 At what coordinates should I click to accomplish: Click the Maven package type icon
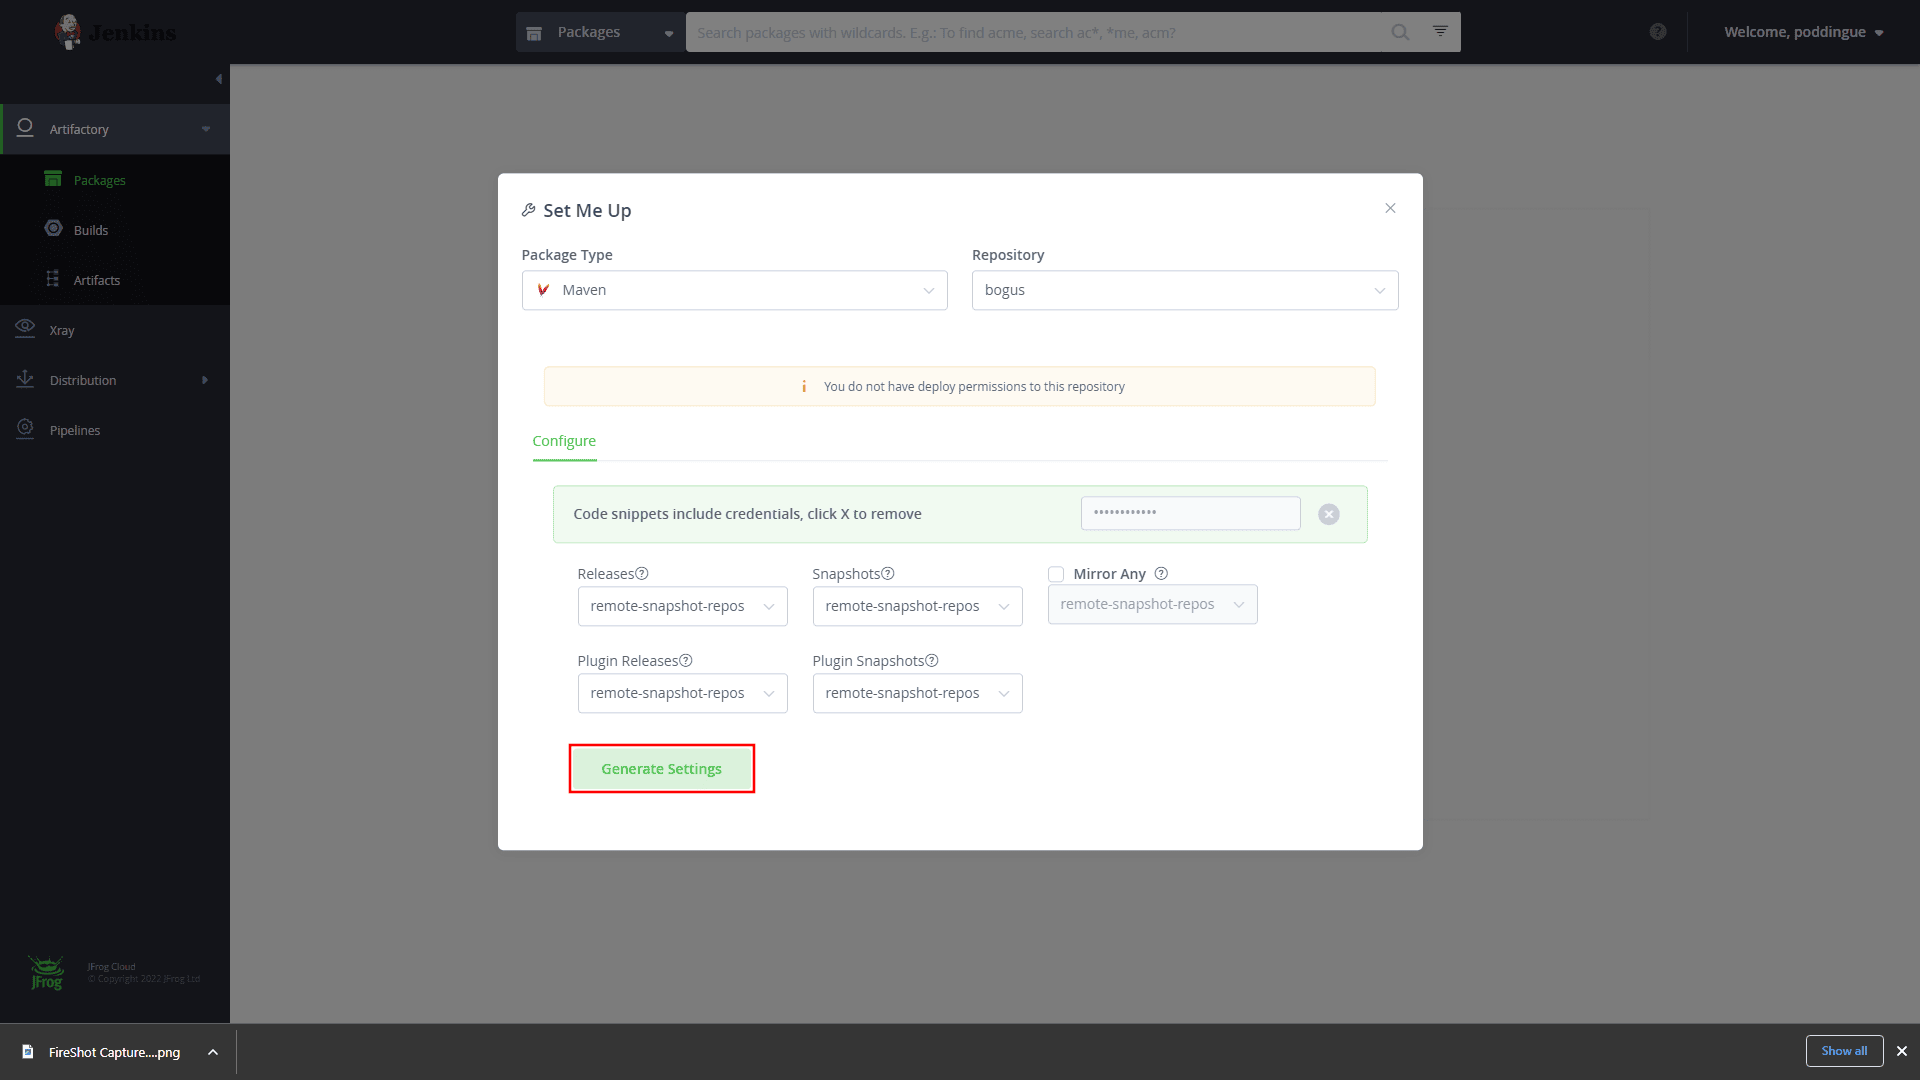544,290
